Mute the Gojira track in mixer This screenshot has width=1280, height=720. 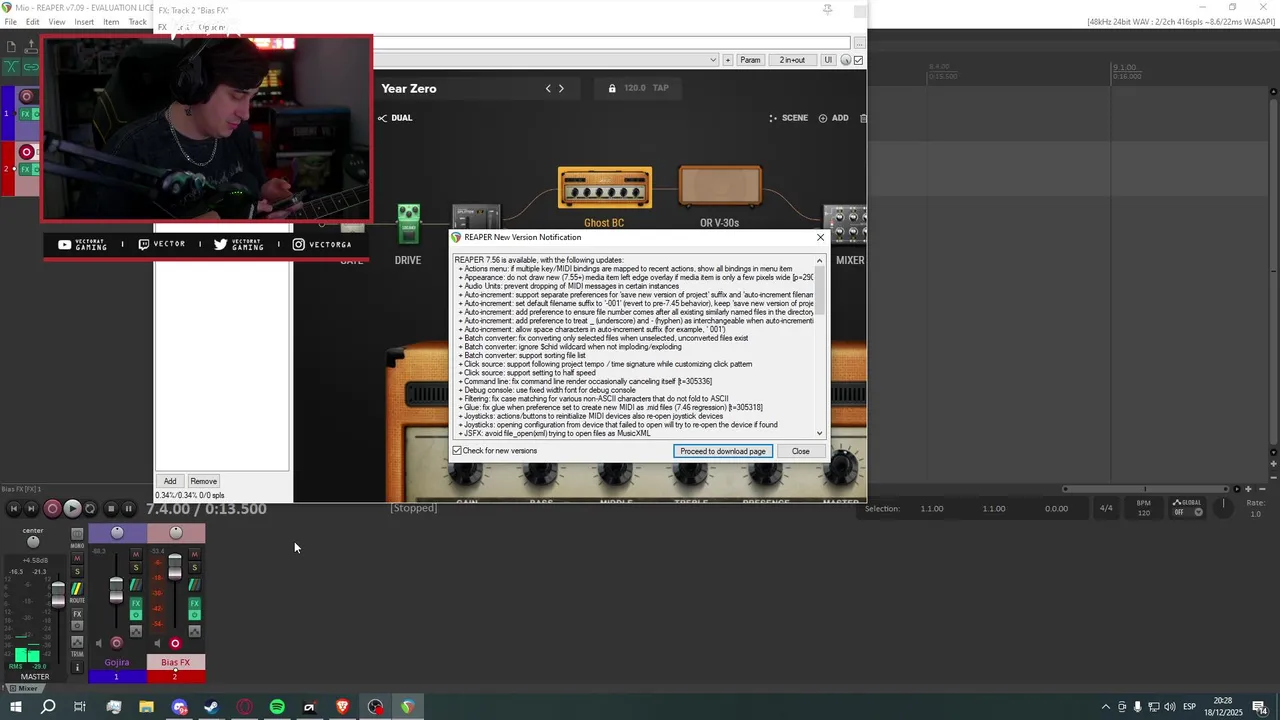136,554
